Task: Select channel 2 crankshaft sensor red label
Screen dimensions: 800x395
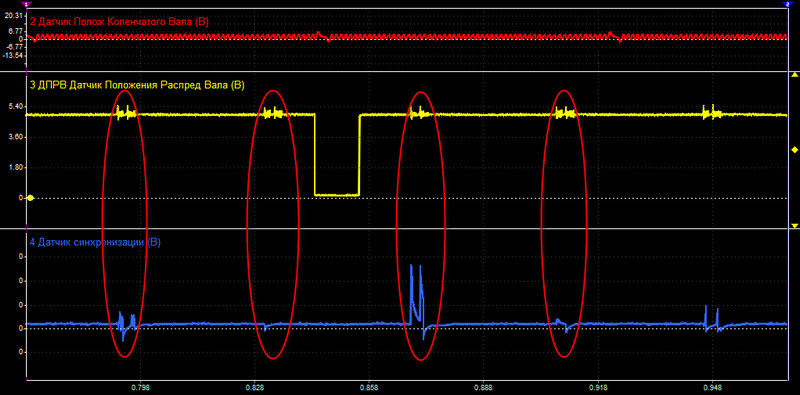Action: (119, 22)
